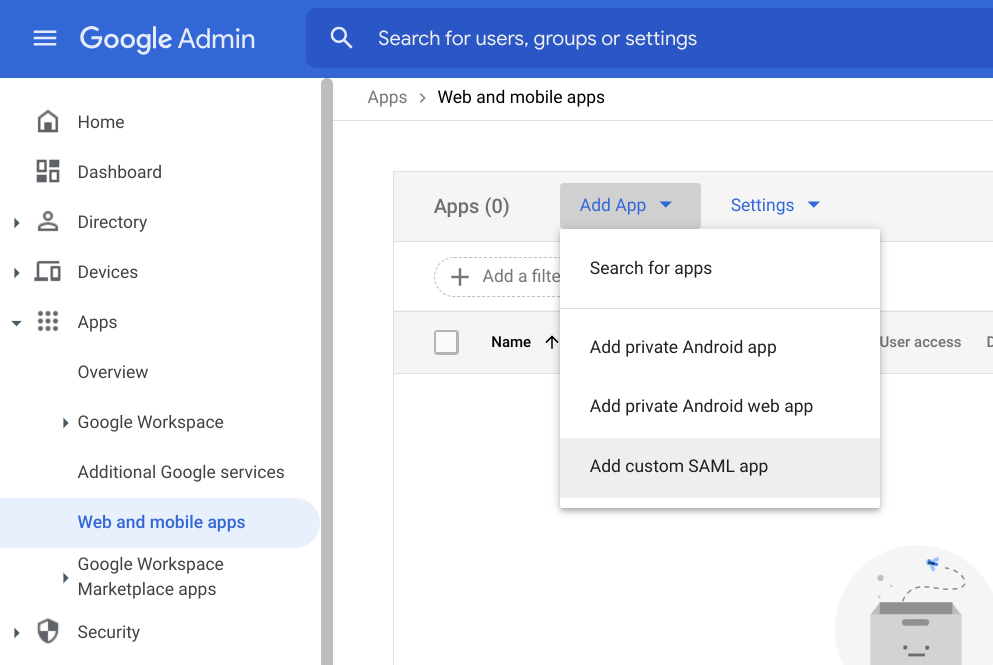Select Web and mobile apps in sidebar
This screenshot has width=993, height=665.
tap(160, 522)
